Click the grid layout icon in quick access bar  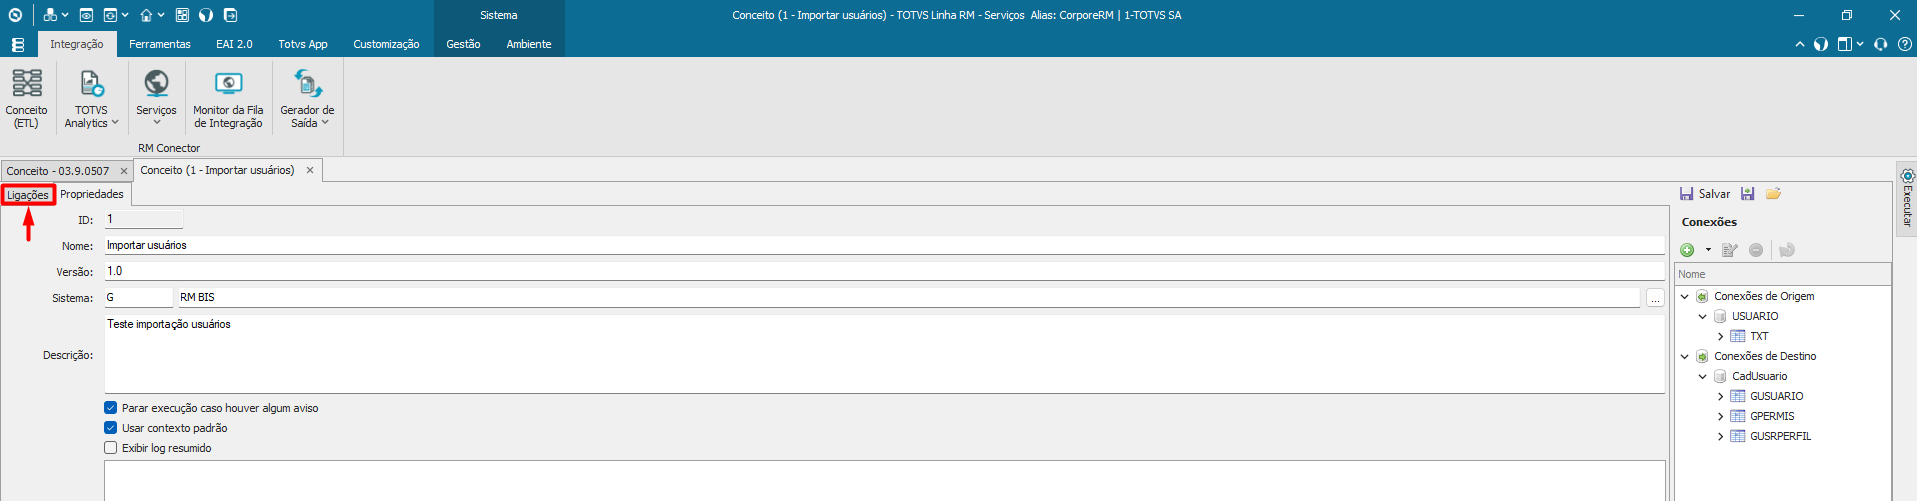point(182,15)
